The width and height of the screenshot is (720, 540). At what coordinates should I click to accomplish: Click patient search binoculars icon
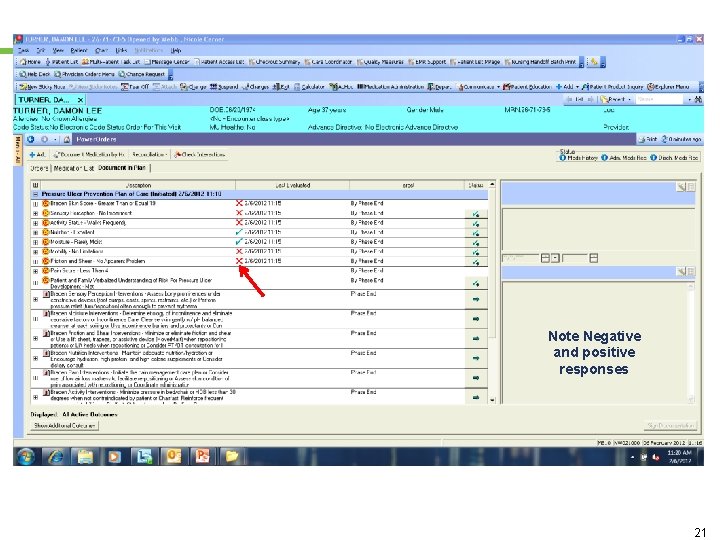pyautogui.click(x=698, y=99)
